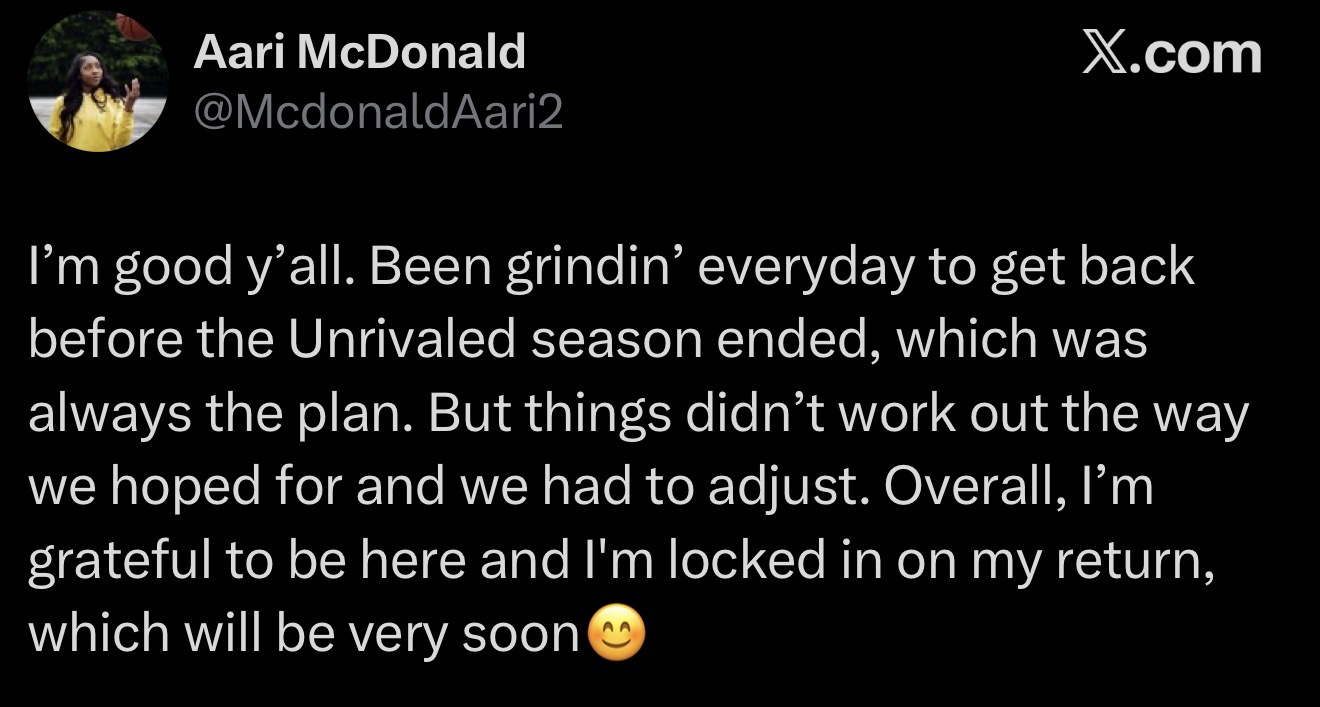Screen dimensions: 1320x707
Task: Open the Aari McDonald display name
Action: click(x=359, y=50)
